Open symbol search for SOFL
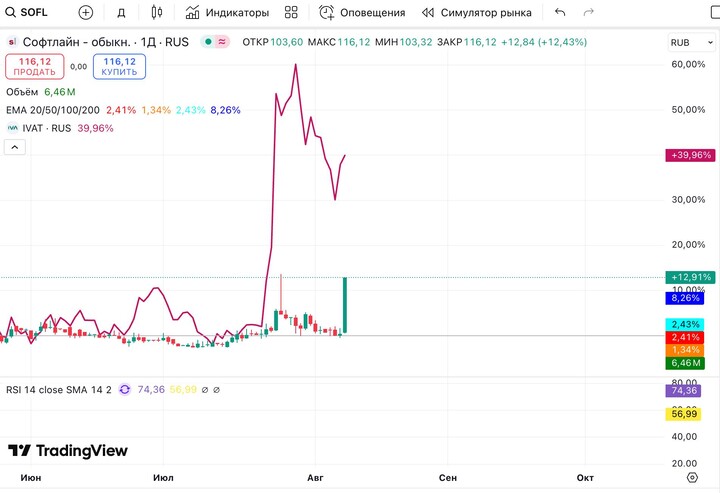Viewport: 720px width, 493px height. point(27,12)
